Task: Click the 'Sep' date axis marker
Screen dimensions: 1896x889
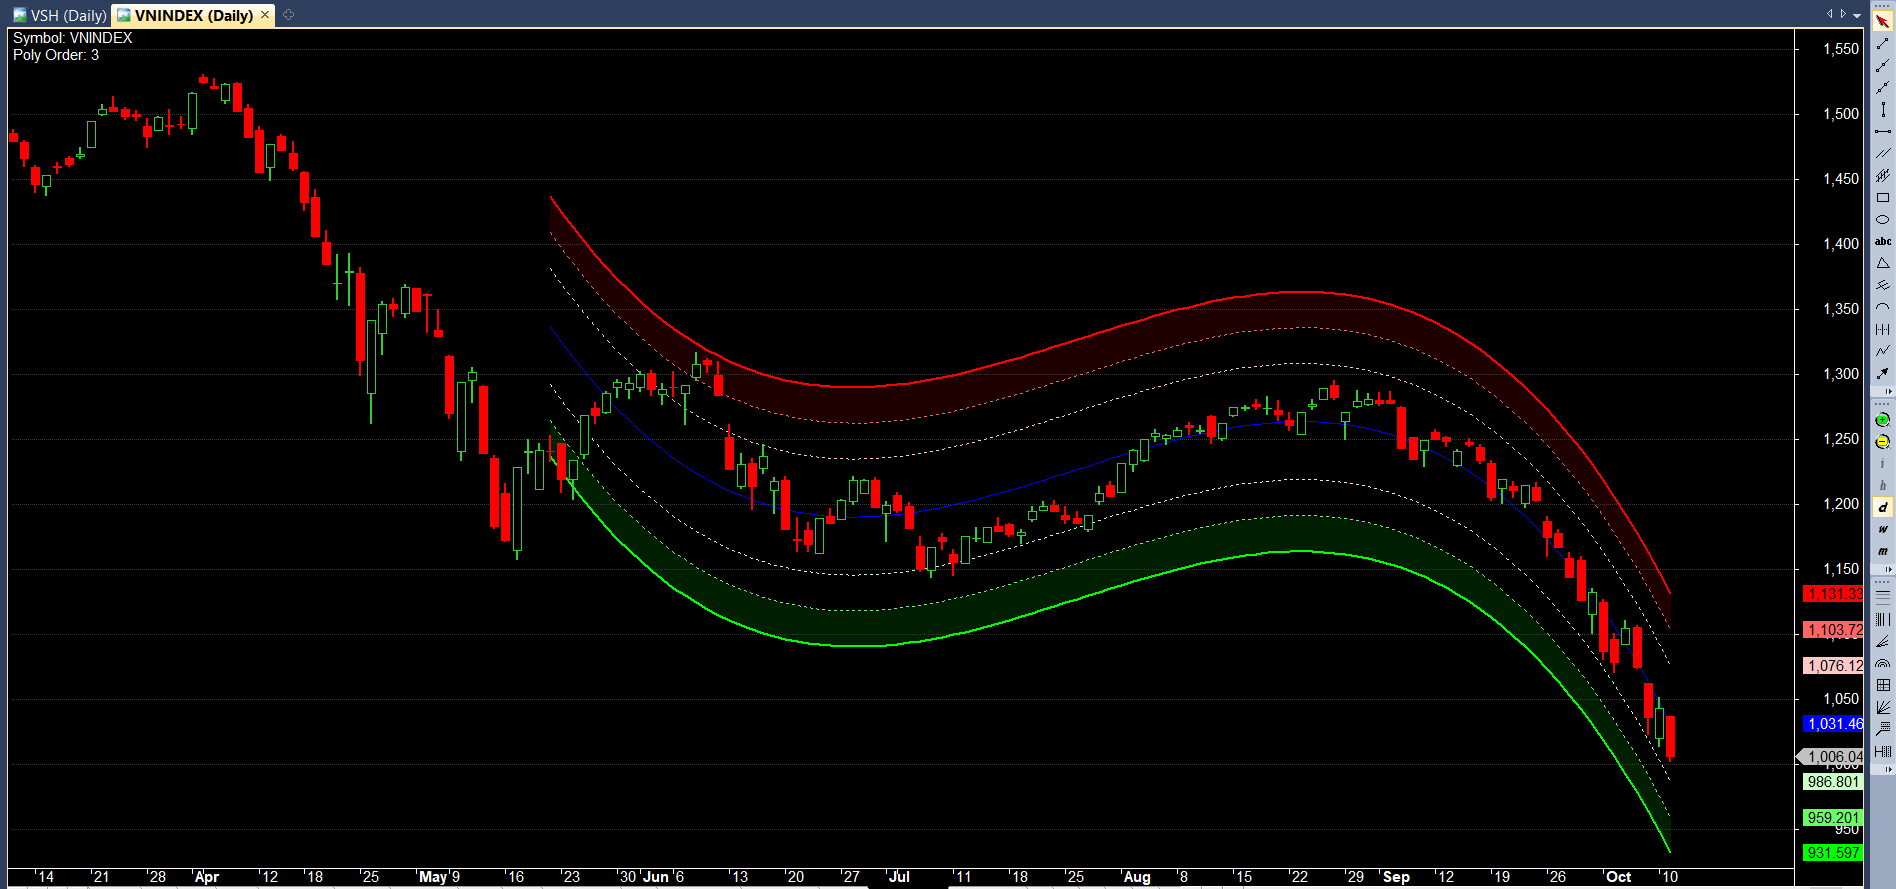Action: [1396, 877]
